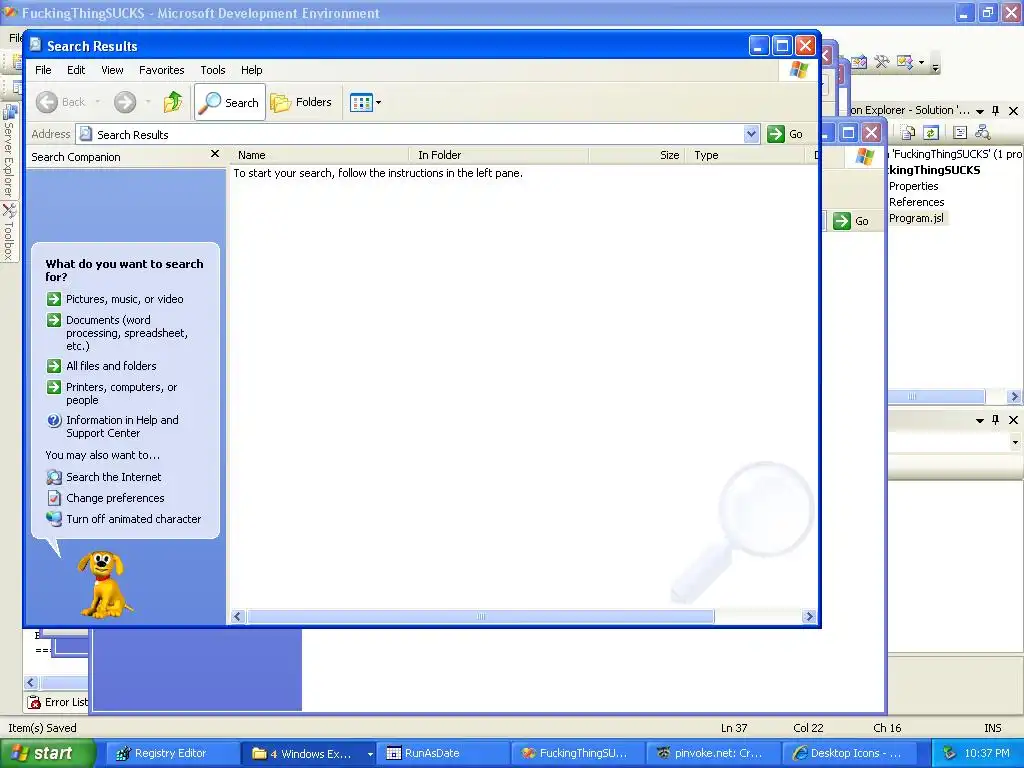Click the View Class Diagram icon
The image size is (1024, 768).
983,133
